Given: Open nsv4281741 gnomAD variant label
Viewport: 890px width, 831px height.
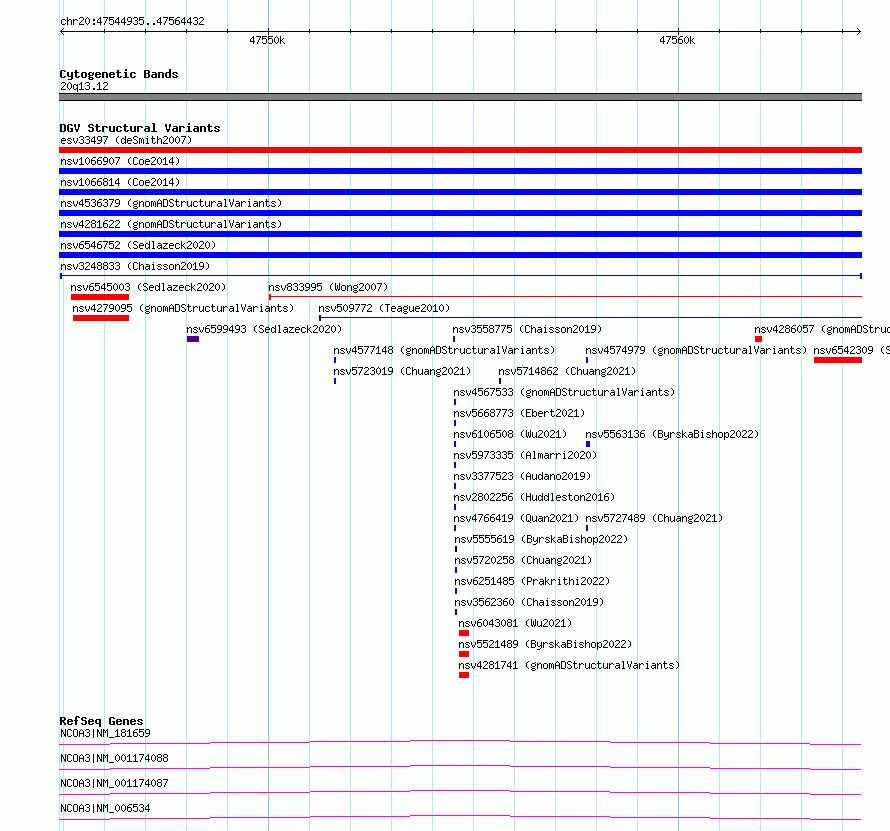Looking at the screenshot, I should pos(569,665).
